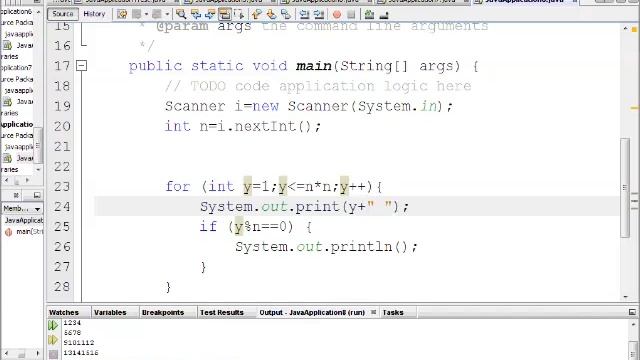This screenshot has height=360, width=640.
Task: Click Projects panel horizontal scroll left arrow
Action: (x=6, y=180)
